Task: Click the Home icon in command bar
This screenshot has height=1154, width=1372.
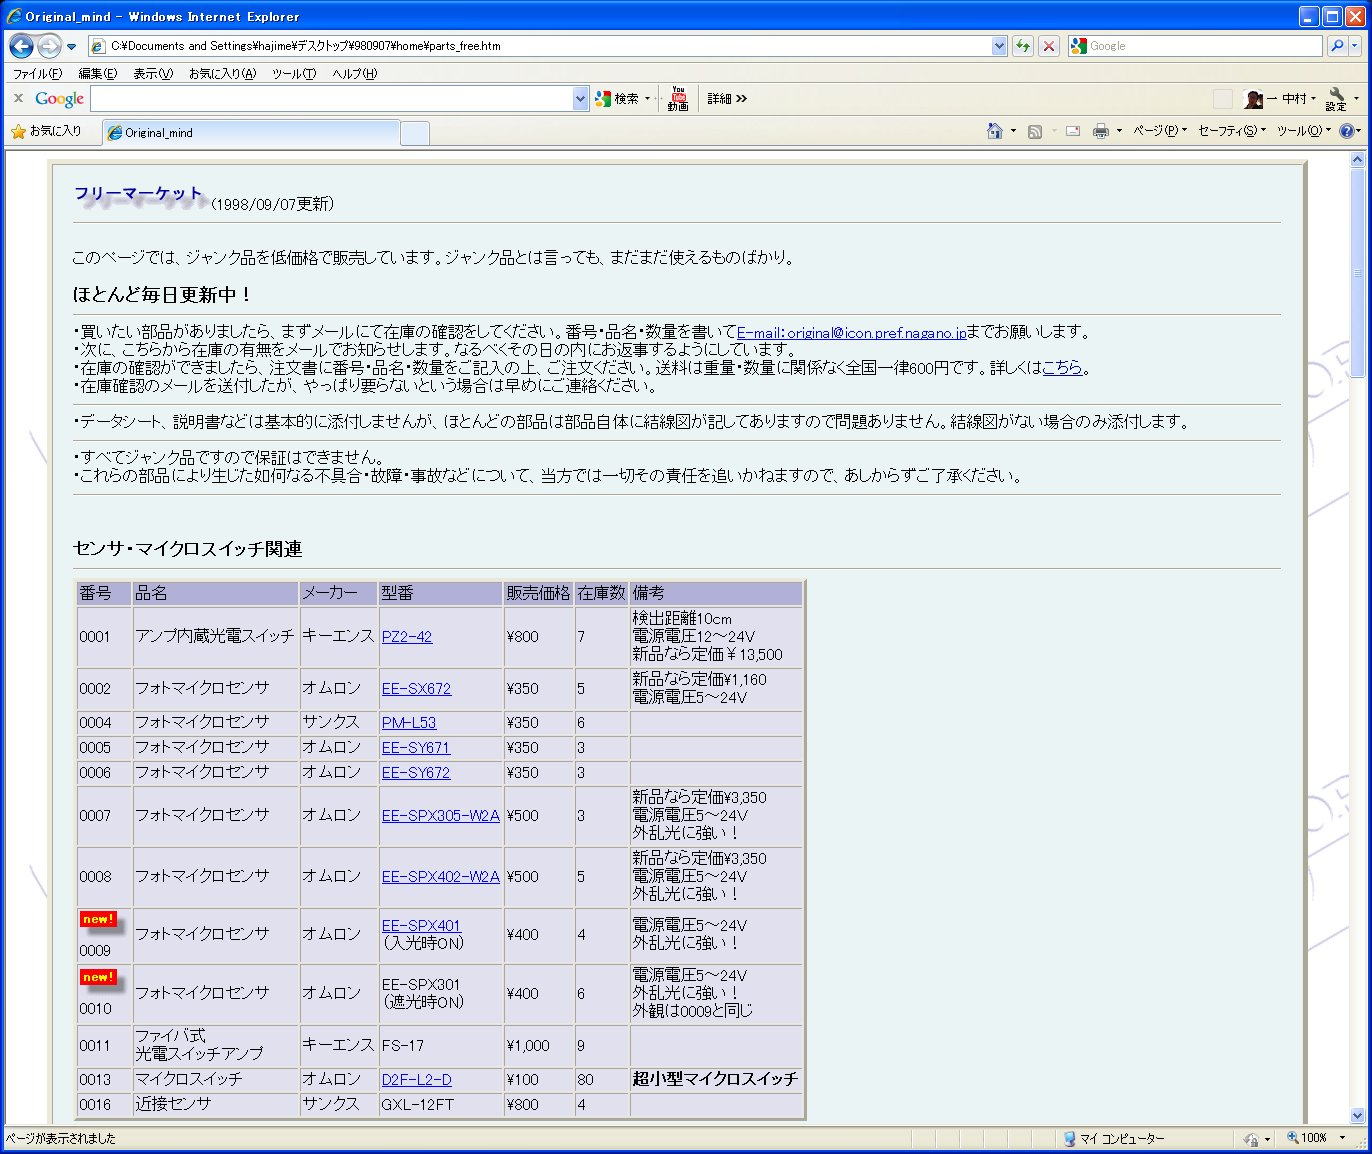Action: pos(994,131)
